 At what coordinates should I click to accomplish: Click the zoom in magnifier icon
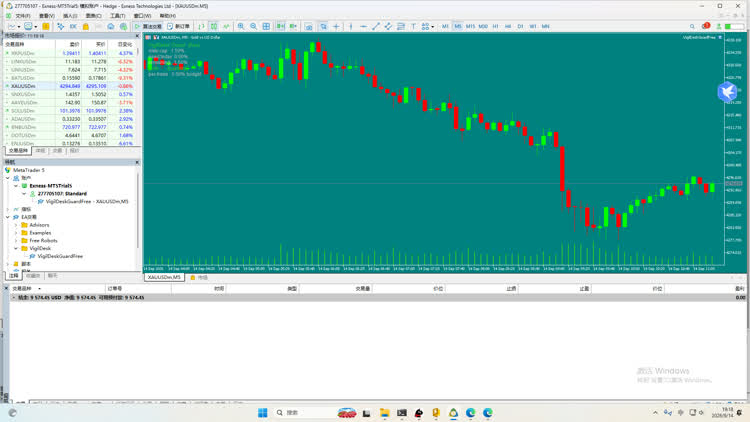click(x=241, y=26)
